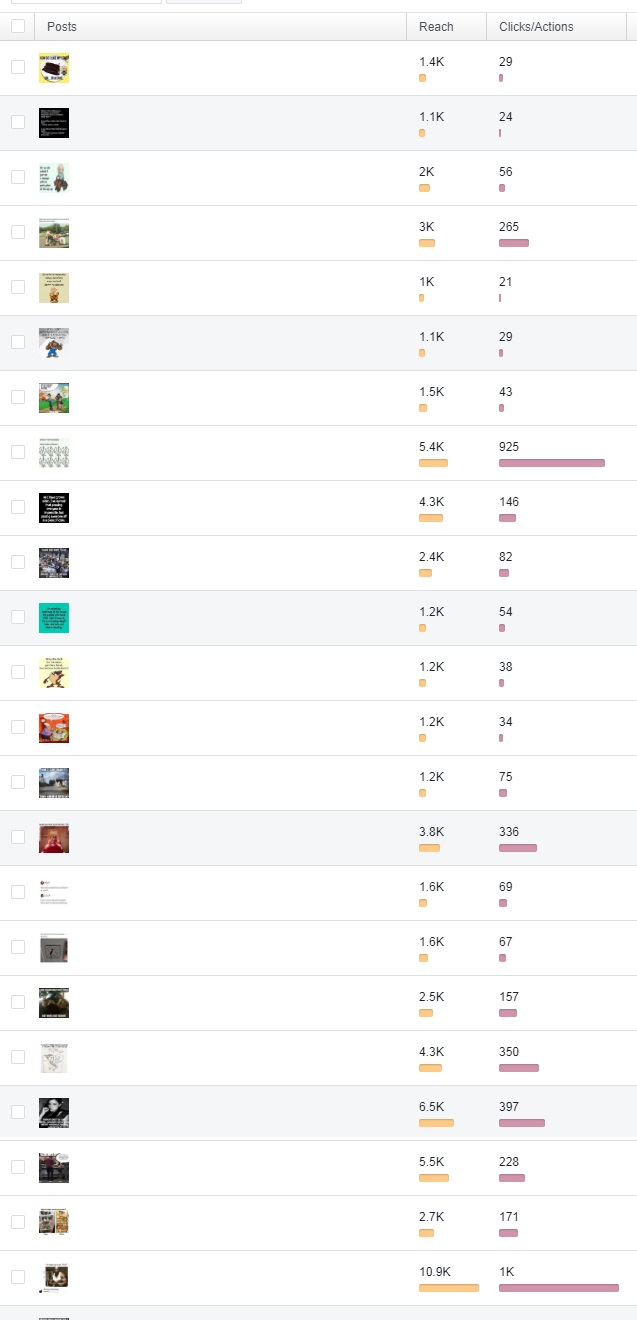This screenshot has height=1320, width=637.
Task: Tick the checkbox beside the post with 6.5K reach
Action: click(17, 1112)
